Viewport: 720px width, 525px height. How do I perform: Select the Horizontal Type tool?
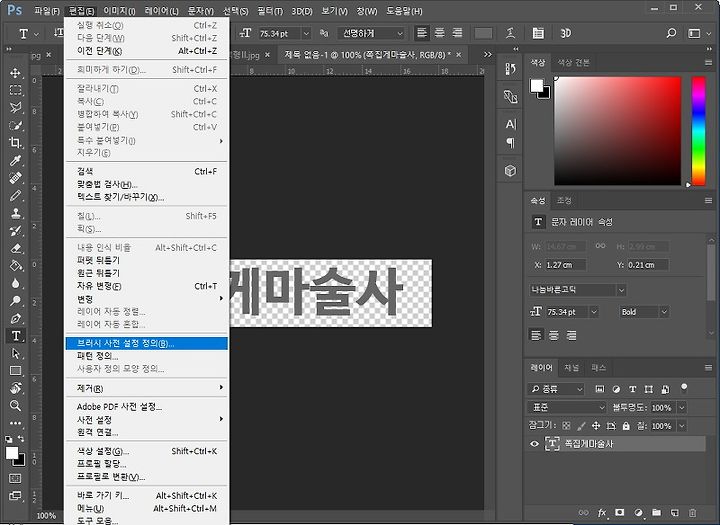(x=15, y=336)
